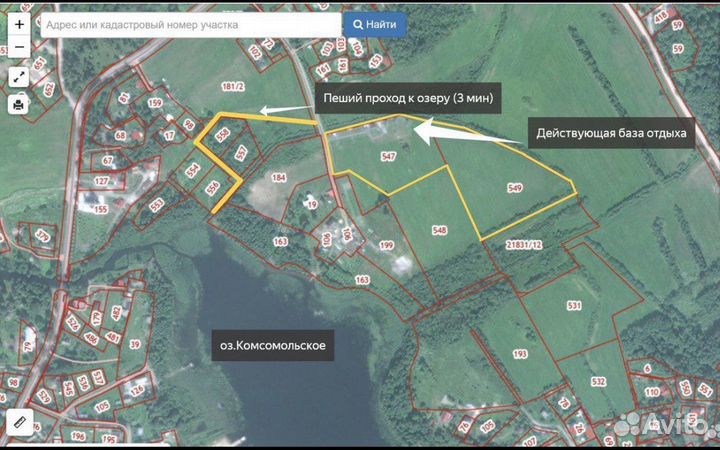Toggle fullscreen map view

click(19, 76)
